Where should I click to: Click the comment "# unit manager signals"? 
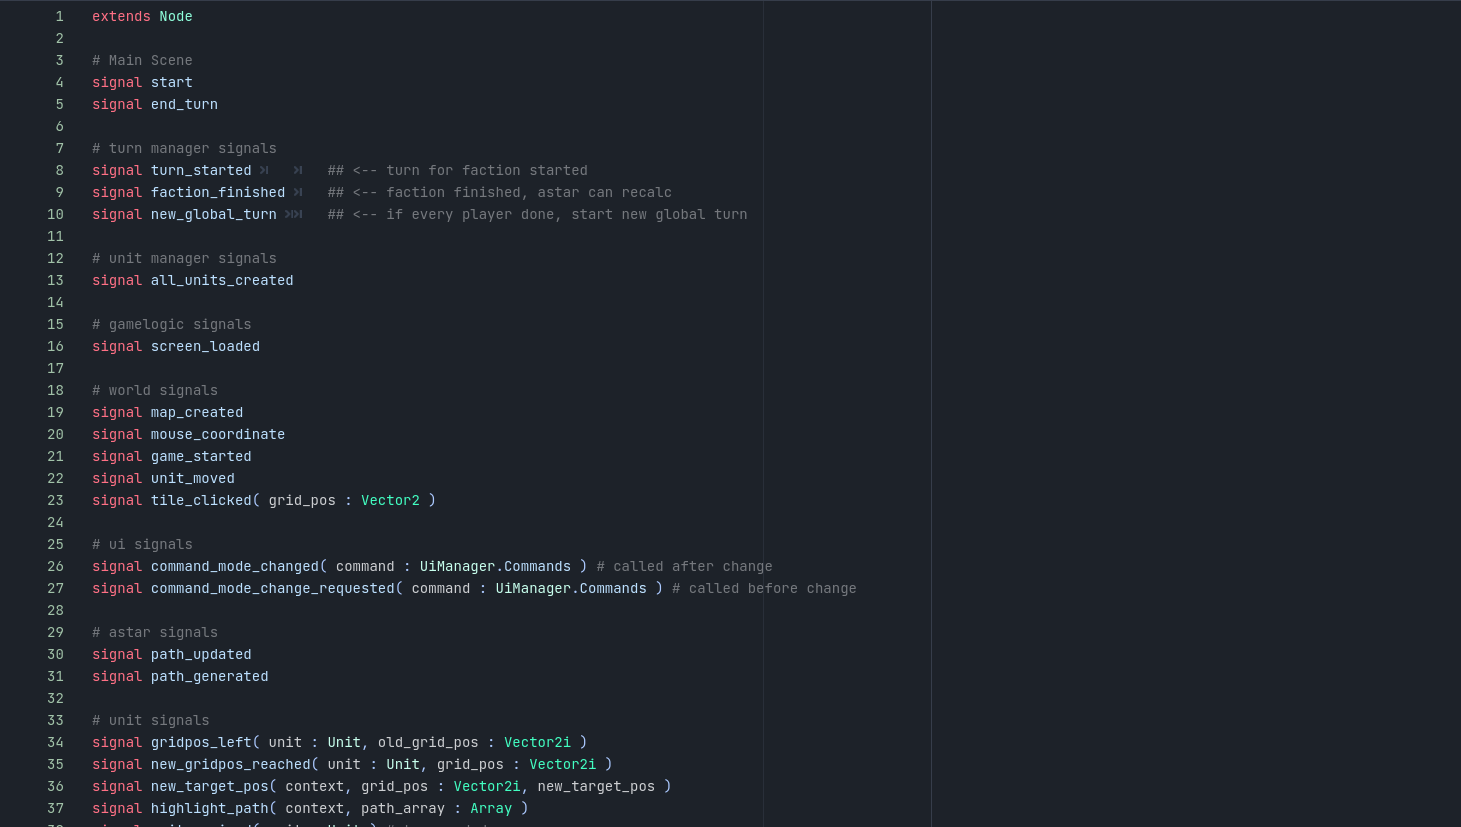tap(184, 258)
